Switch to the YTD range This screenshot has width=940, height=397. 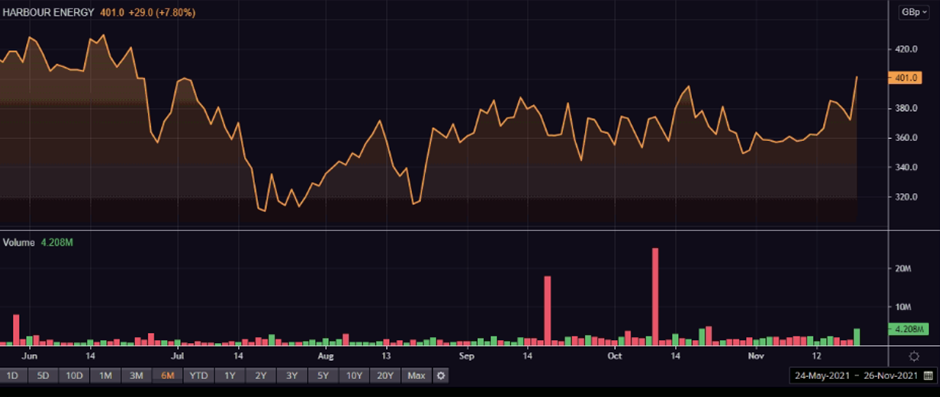[x=198, y=376]
